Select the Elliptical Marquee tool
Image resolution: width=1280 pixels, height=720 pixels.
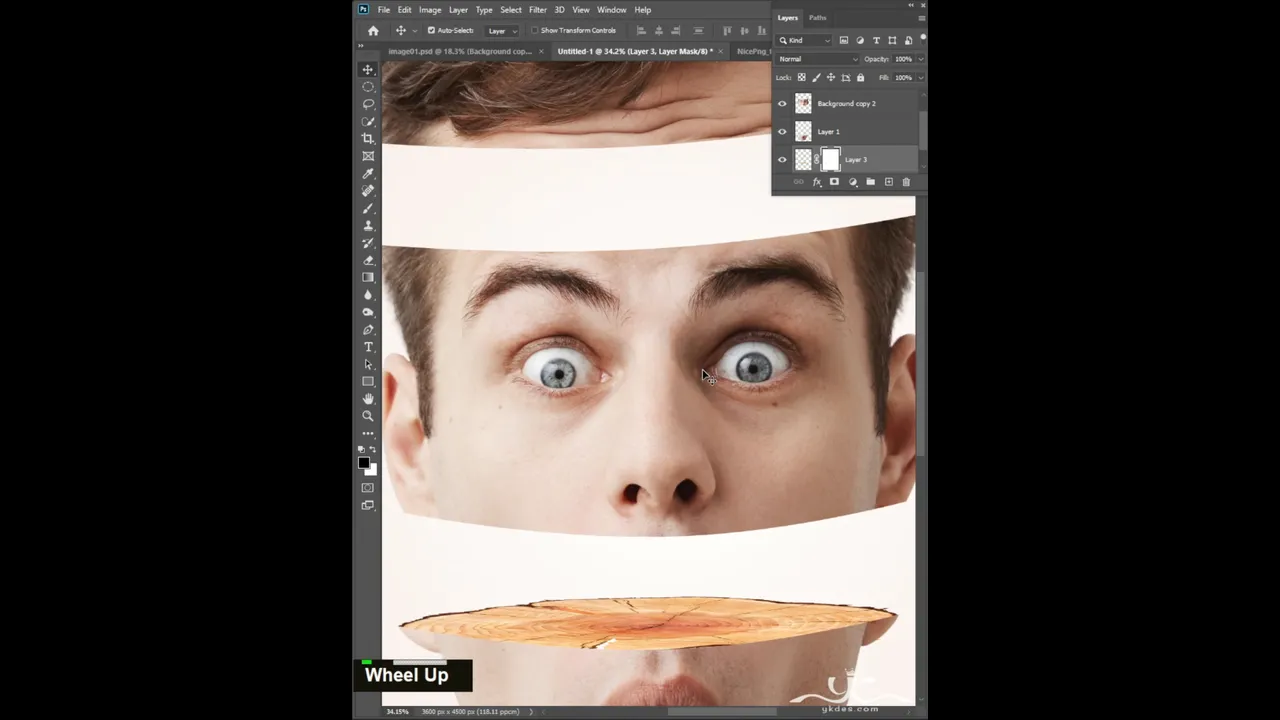point(368,87)
